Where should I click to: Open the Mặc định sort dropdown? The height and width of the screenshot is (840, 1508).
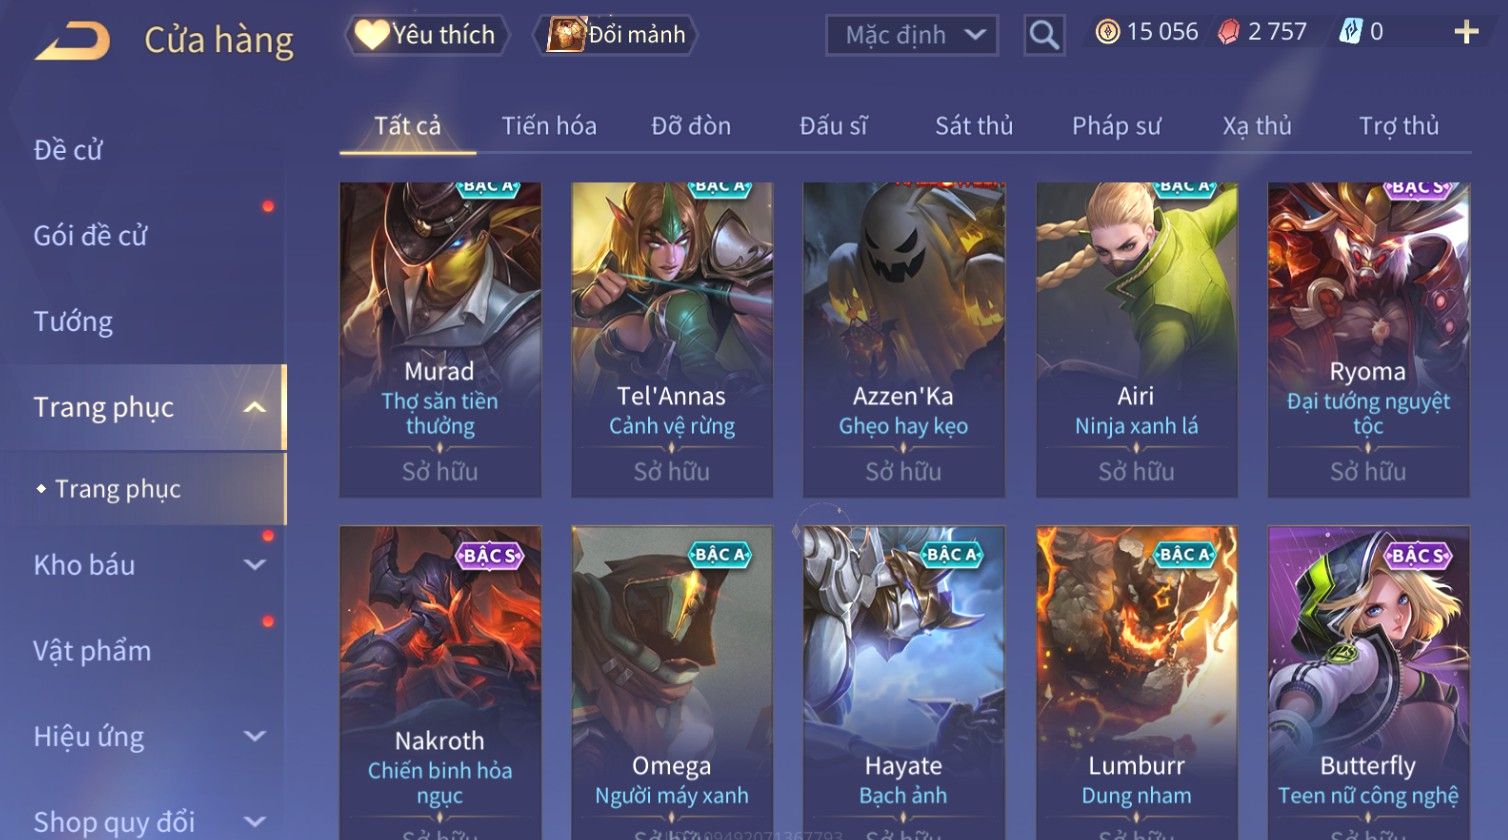pyautogui.click(x=911, y=35)
